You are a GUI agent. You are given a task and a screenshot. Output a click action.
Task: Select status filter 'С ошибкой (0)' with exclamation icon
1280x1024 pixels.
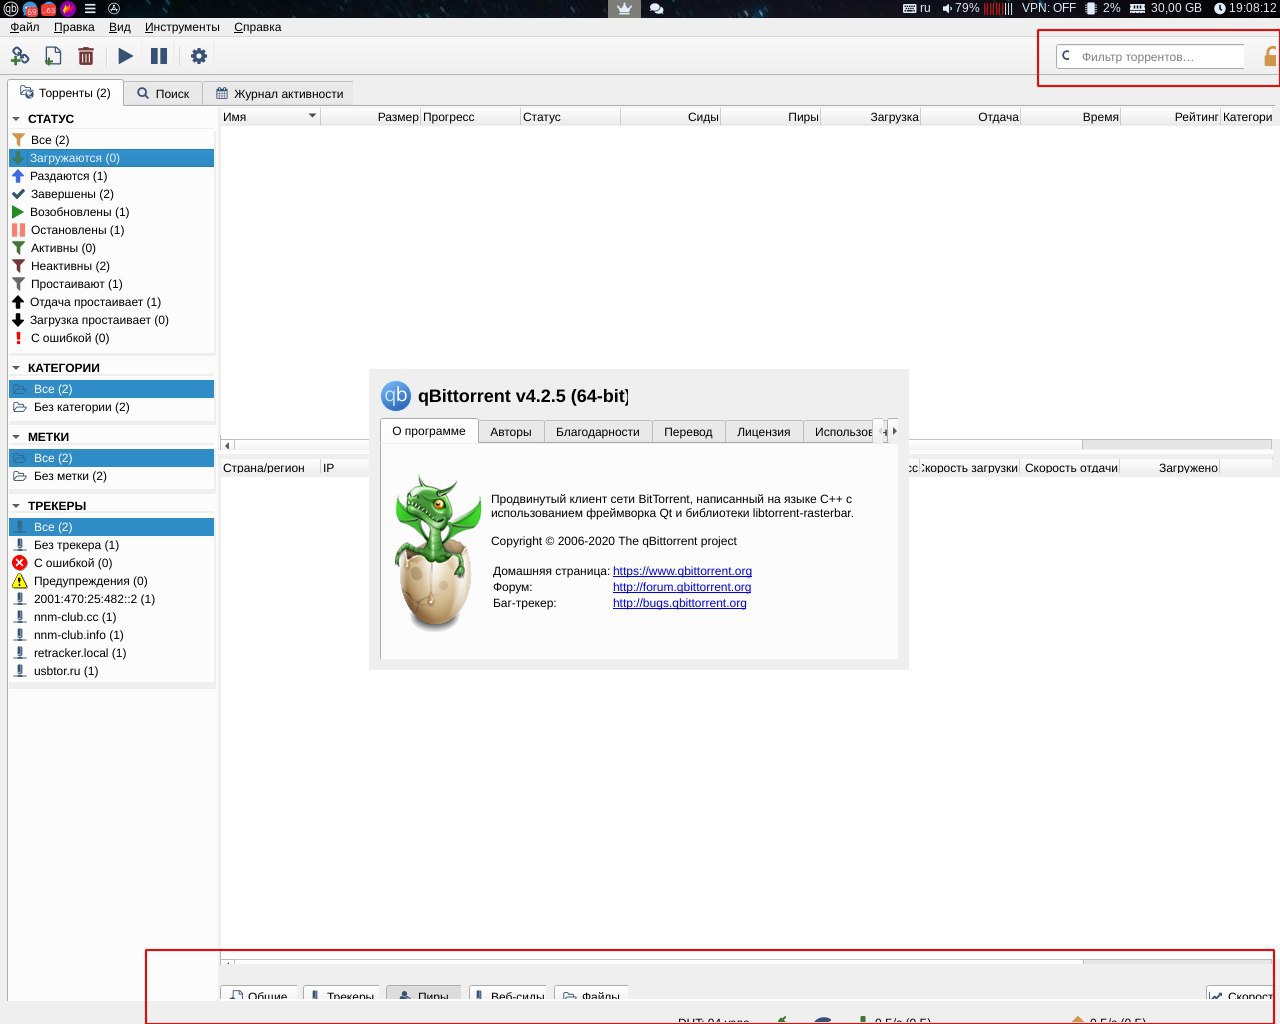click(x=111, y=338)
